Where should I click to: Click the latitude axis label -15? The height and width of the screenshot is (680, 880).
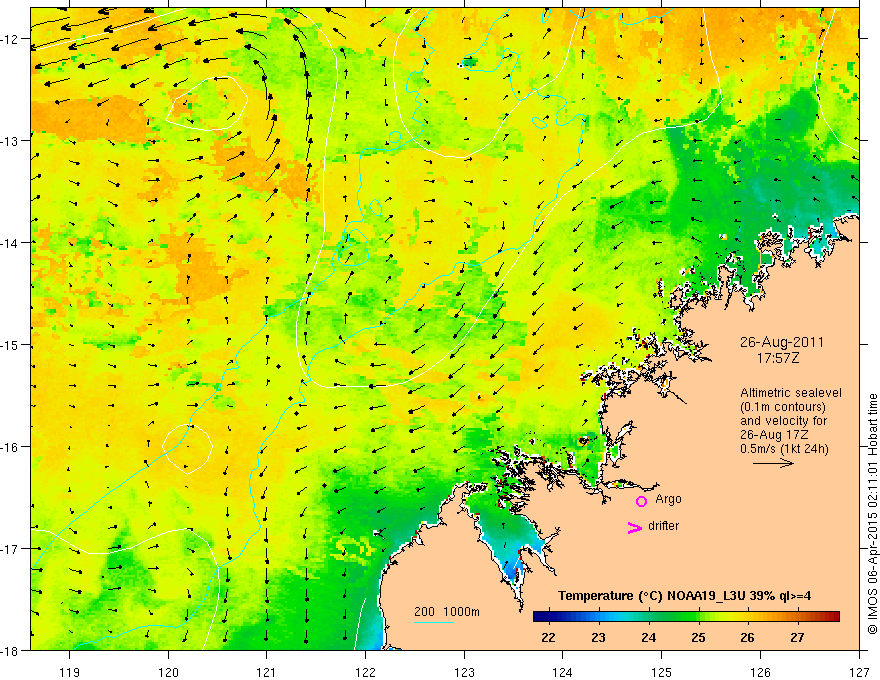click(x=10, y=344)
